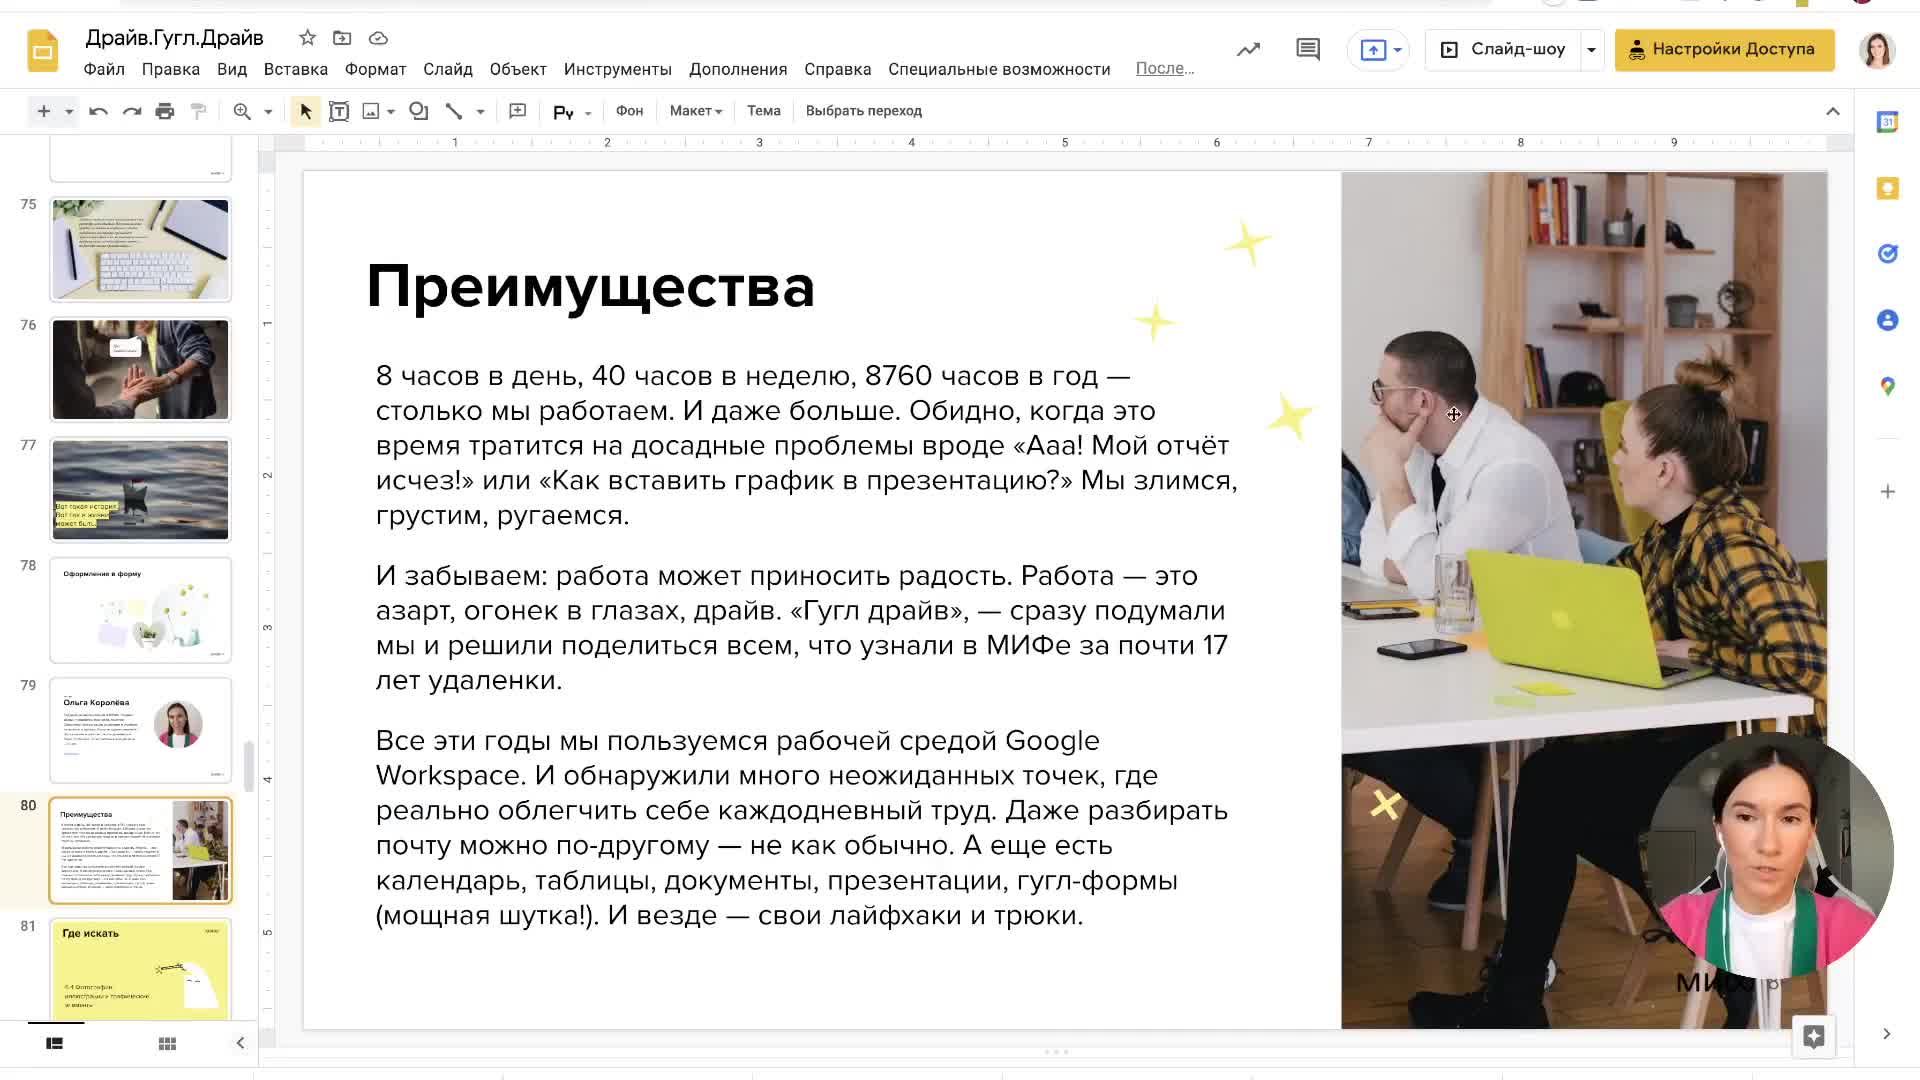
Task: Click the paint format icon
Action: (199, 111)
